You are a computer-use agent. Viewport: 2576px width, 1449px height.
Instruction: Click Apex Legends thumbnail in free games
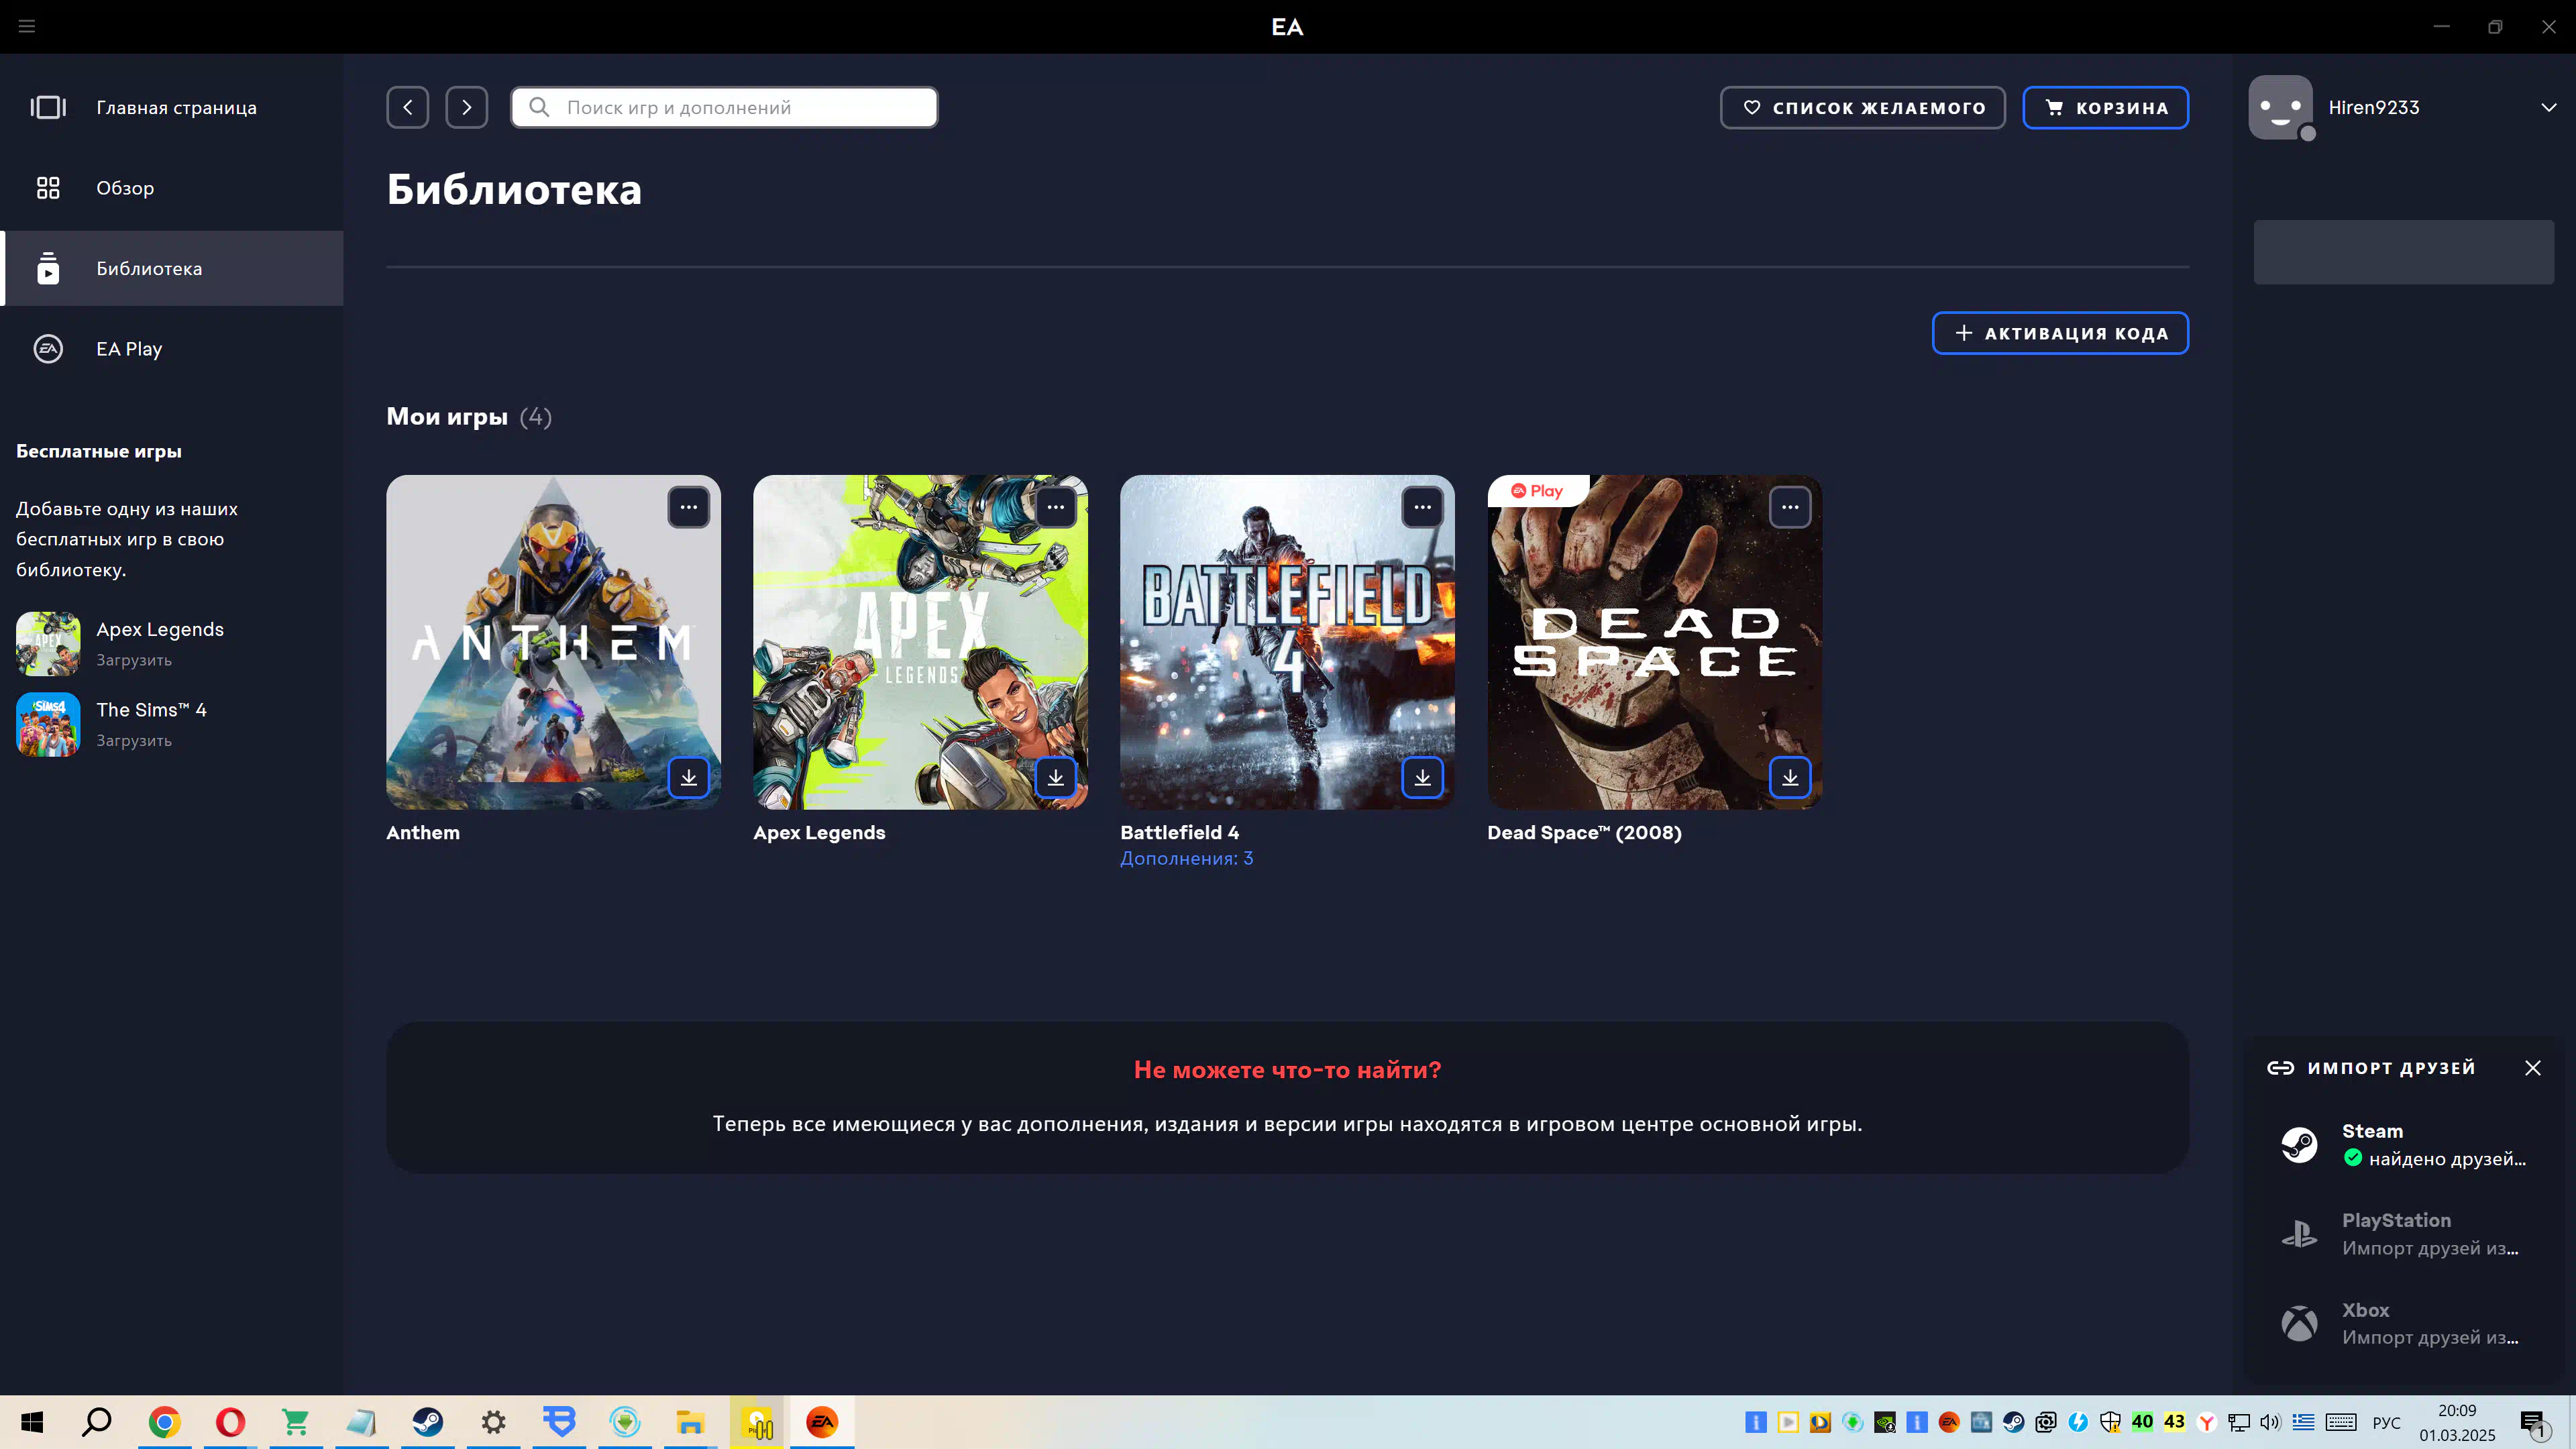point(48,644)
